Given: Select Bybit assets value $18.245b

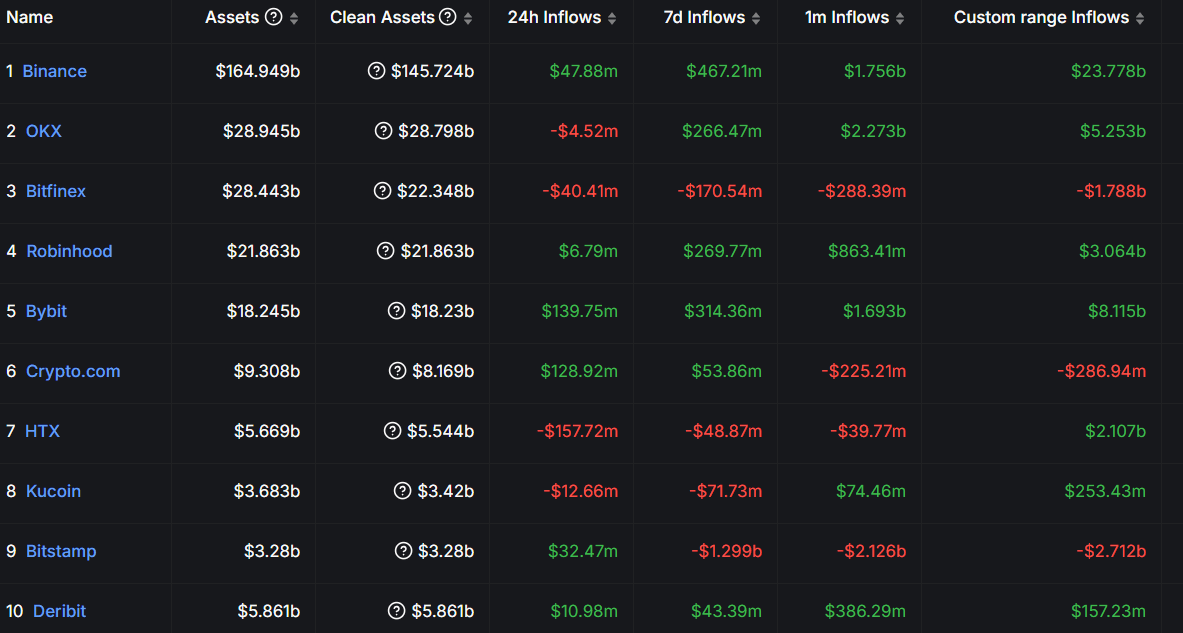Looking at the screenshot, I should tap(263, 311).
